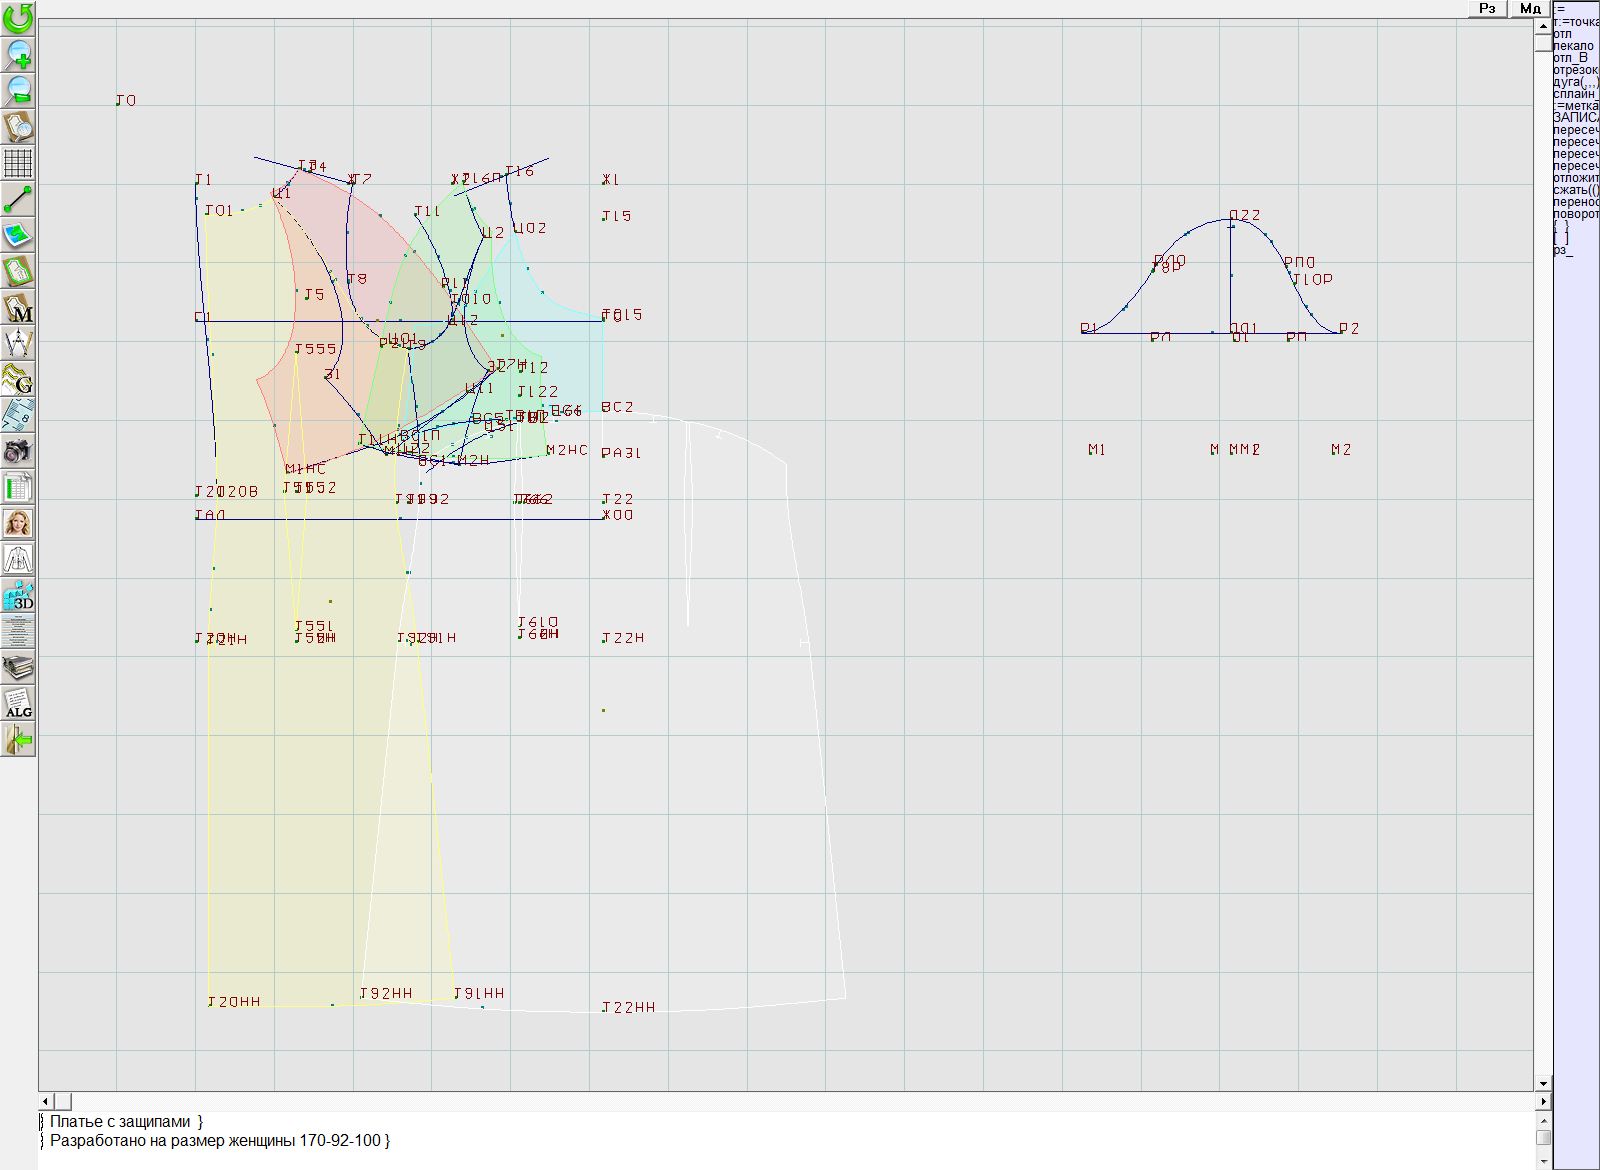This screenshot has width=1600, height=1170.
Task: Toggle the grid display icon
Action: click(18, 162)
